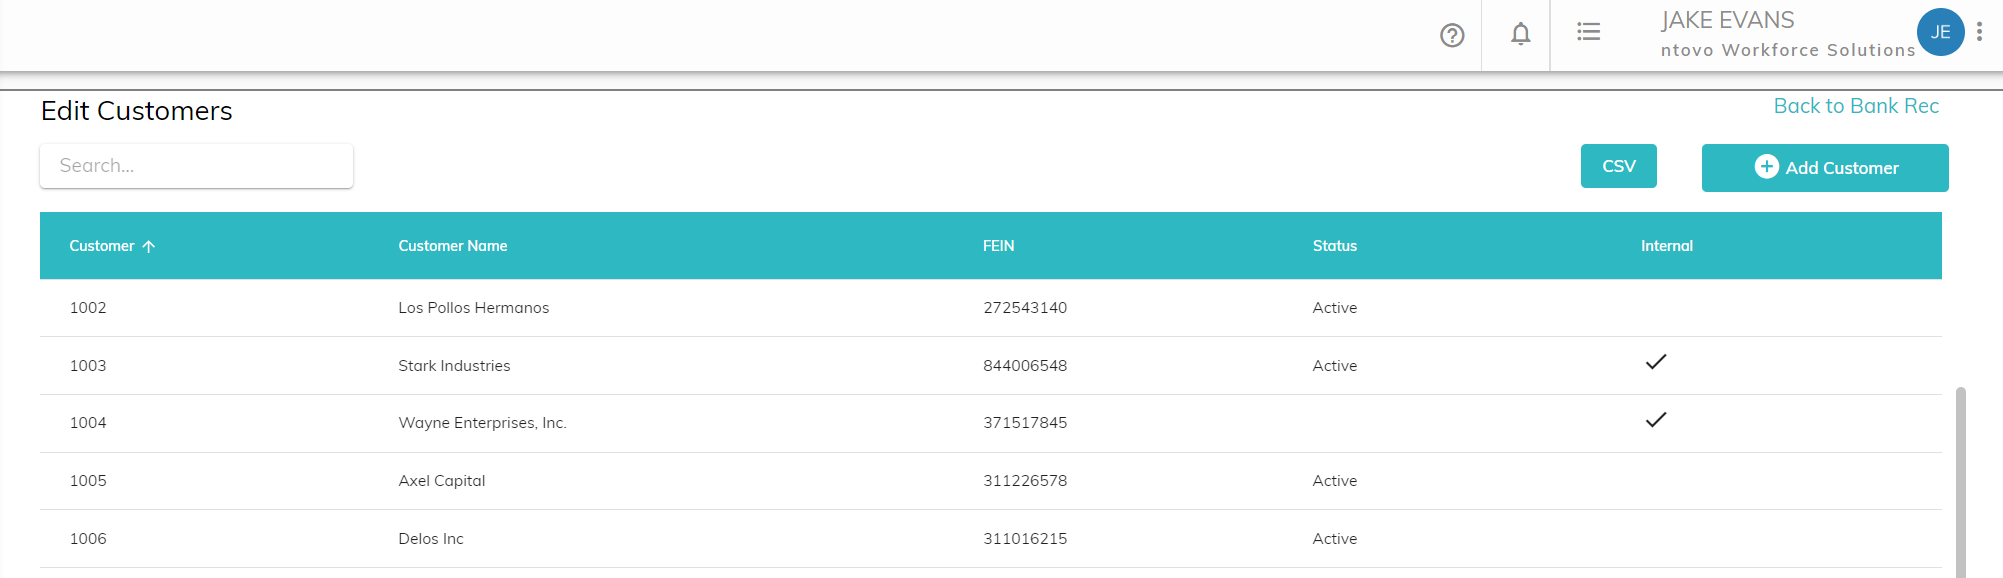Click the JE user avatar

1940,32
